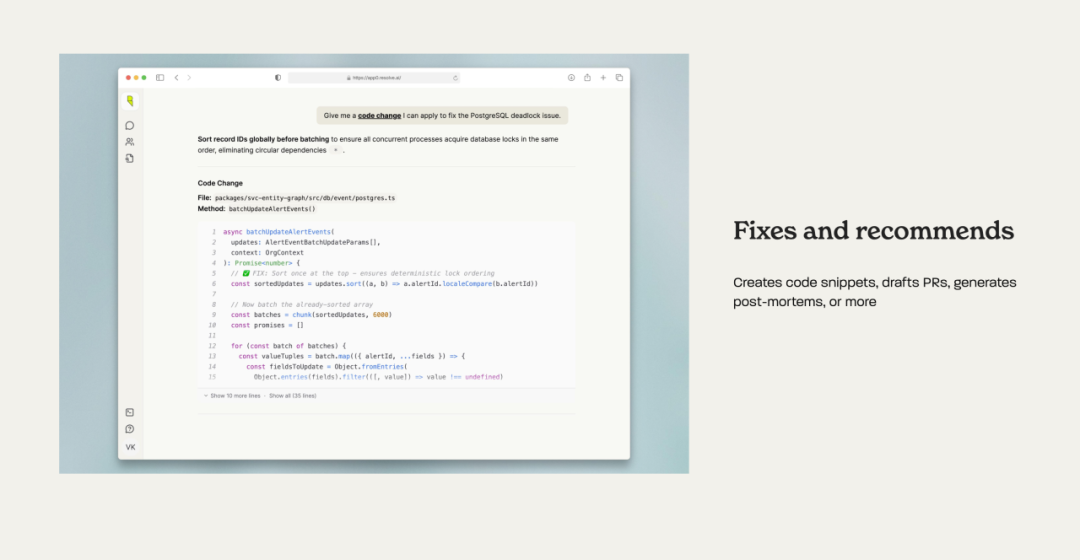Image resolution: width=1080 pixels, height=560 pixels.
Task: Click the browser share icon
Action: (587, 77)
